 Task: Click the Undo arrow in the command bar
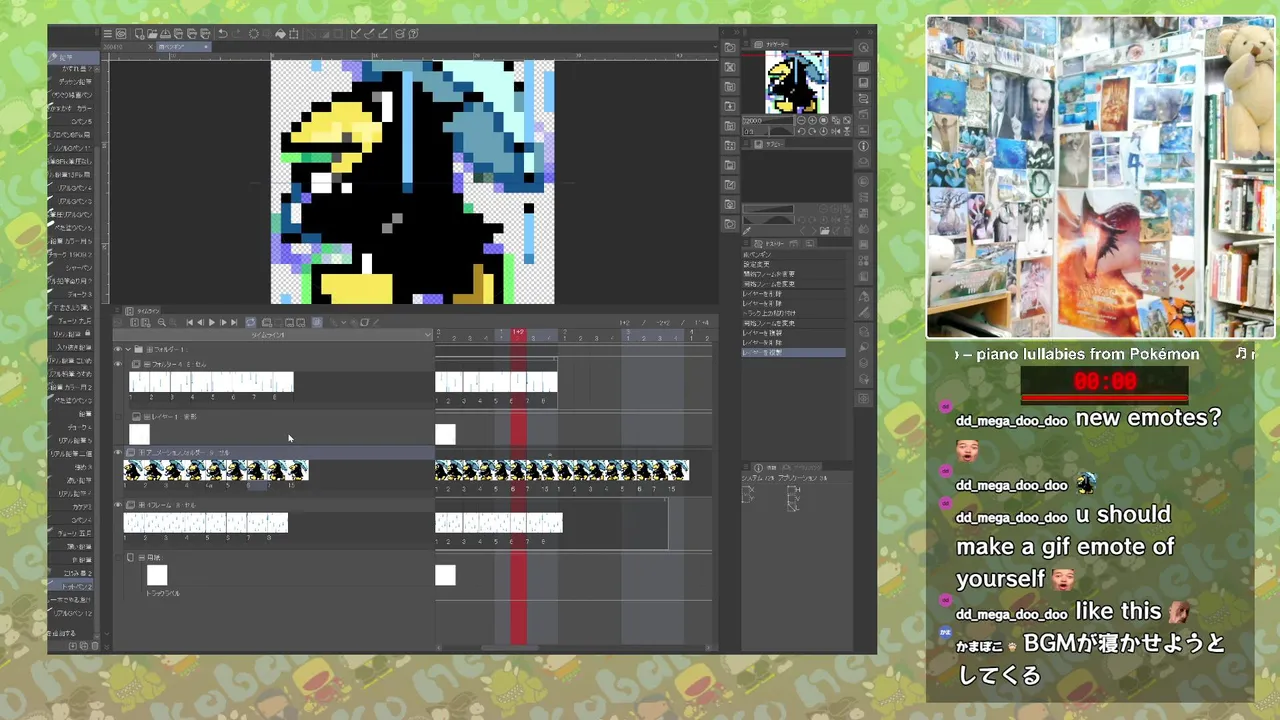(x=222, y=33)
